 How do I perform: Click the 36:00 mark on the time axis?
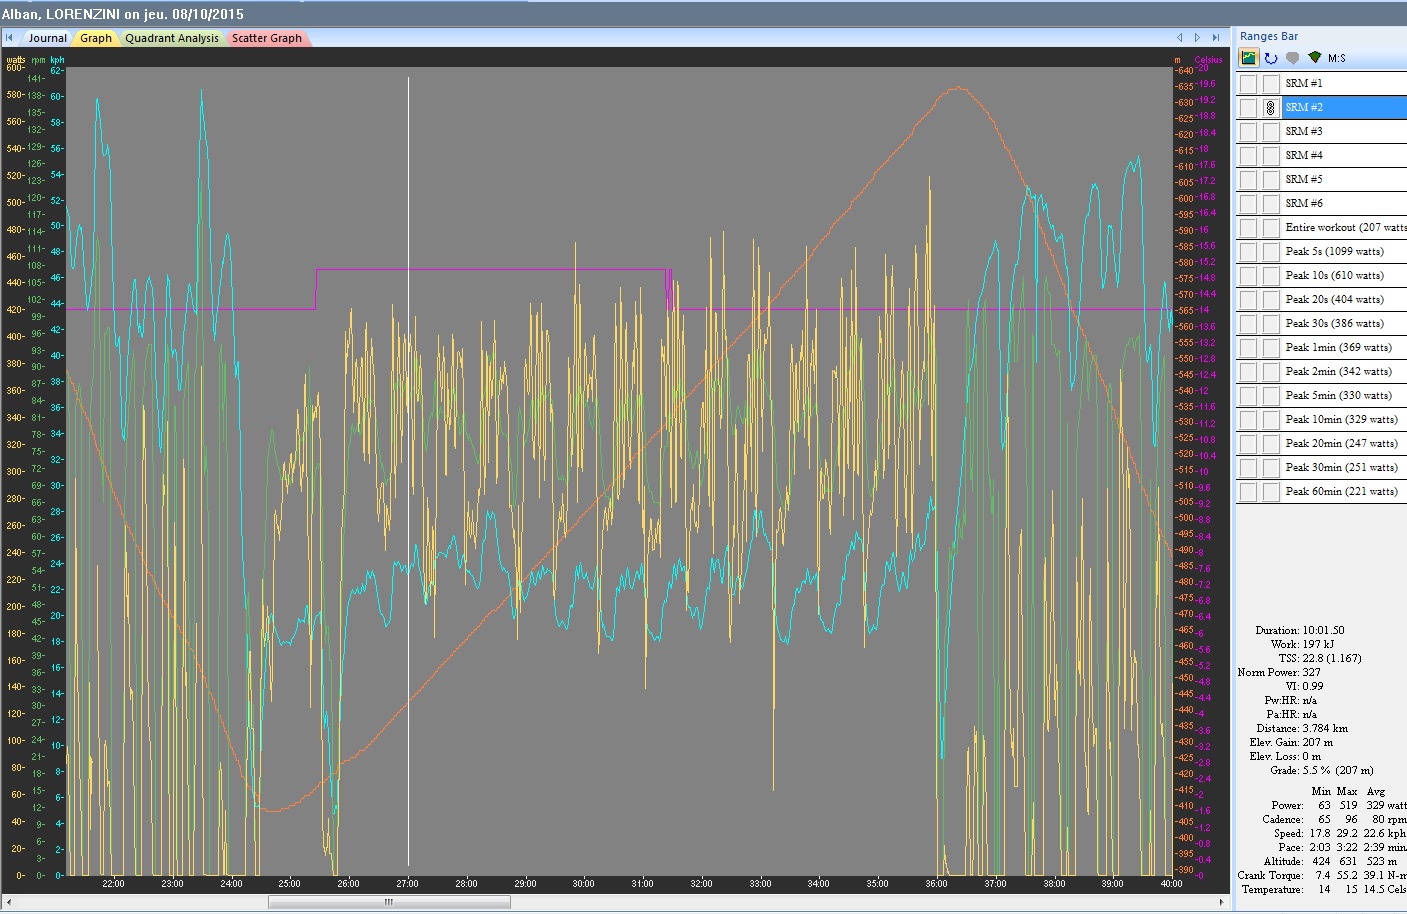pyautogui.click(x=936, y=884)
